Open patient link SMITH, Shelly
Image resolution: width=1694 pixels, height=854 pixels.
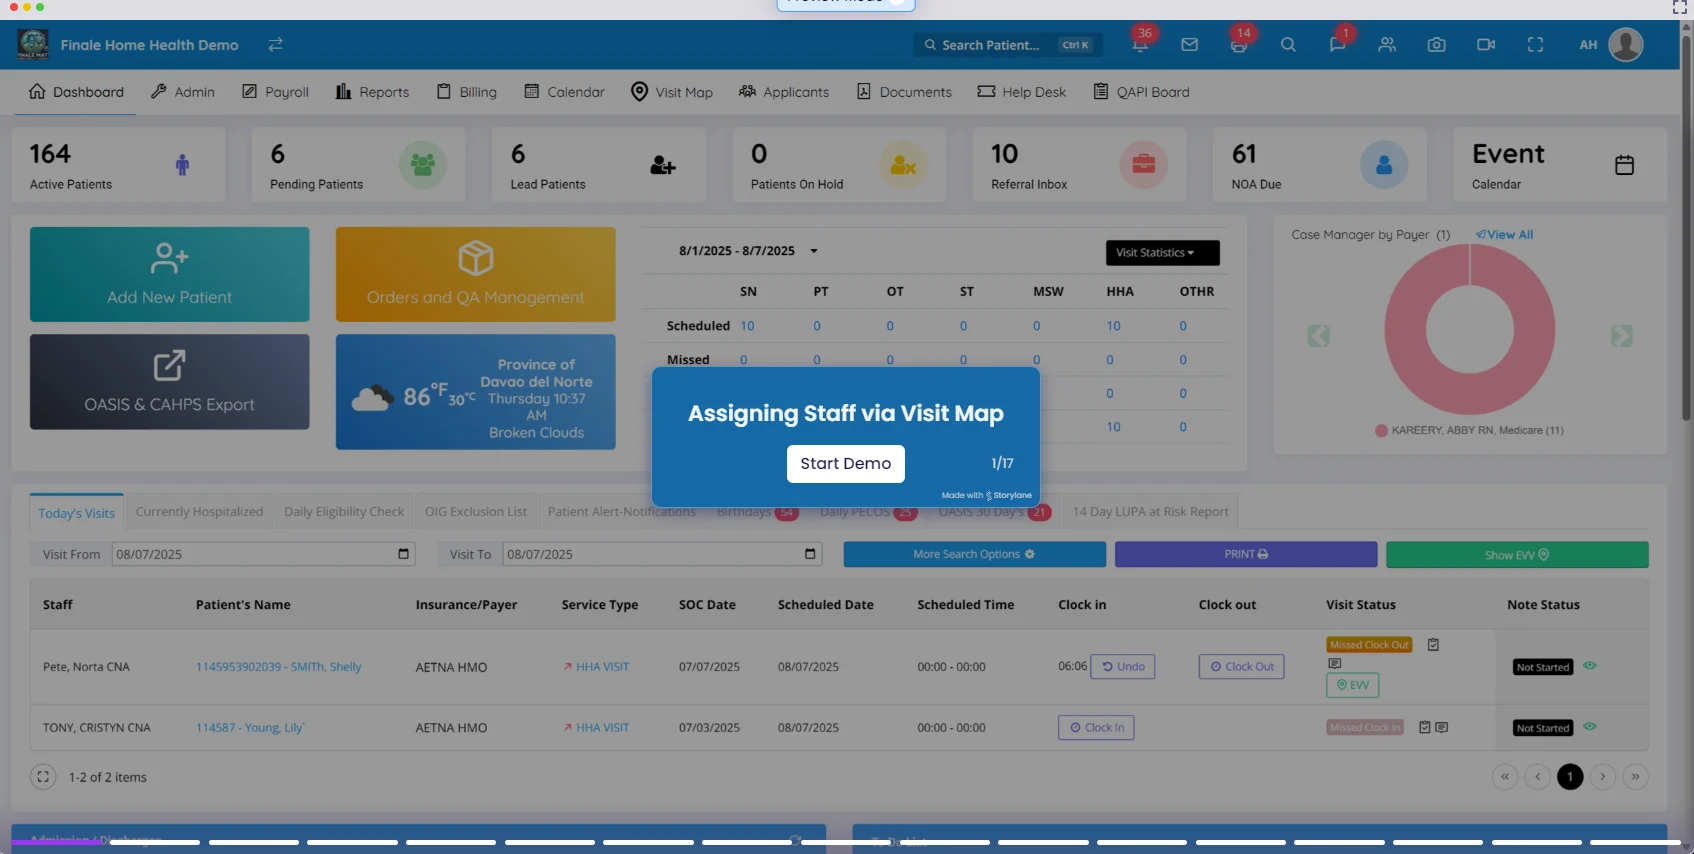click(x=278, y=667)
